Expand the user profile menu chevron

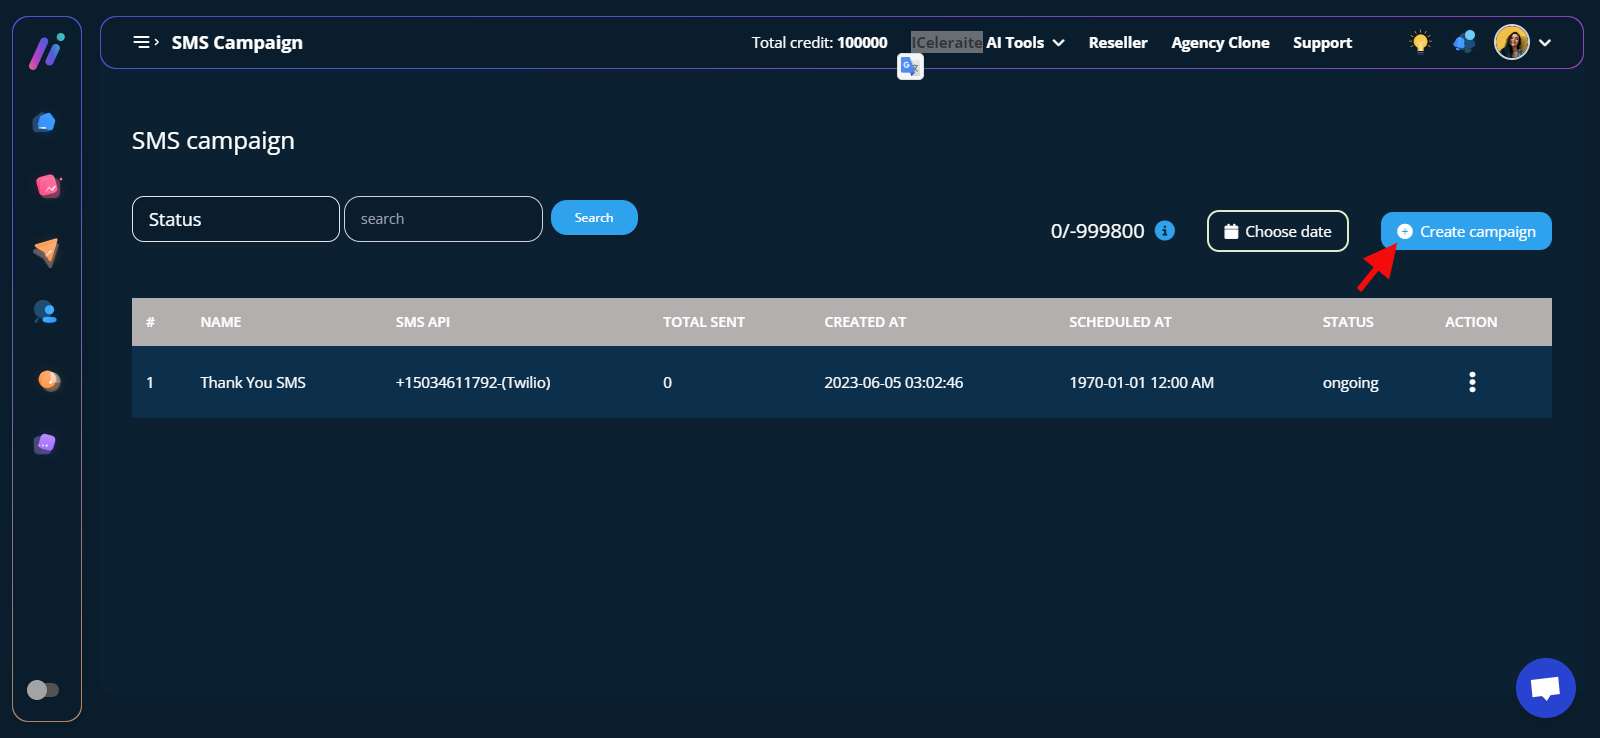(x=1545, y=43)
